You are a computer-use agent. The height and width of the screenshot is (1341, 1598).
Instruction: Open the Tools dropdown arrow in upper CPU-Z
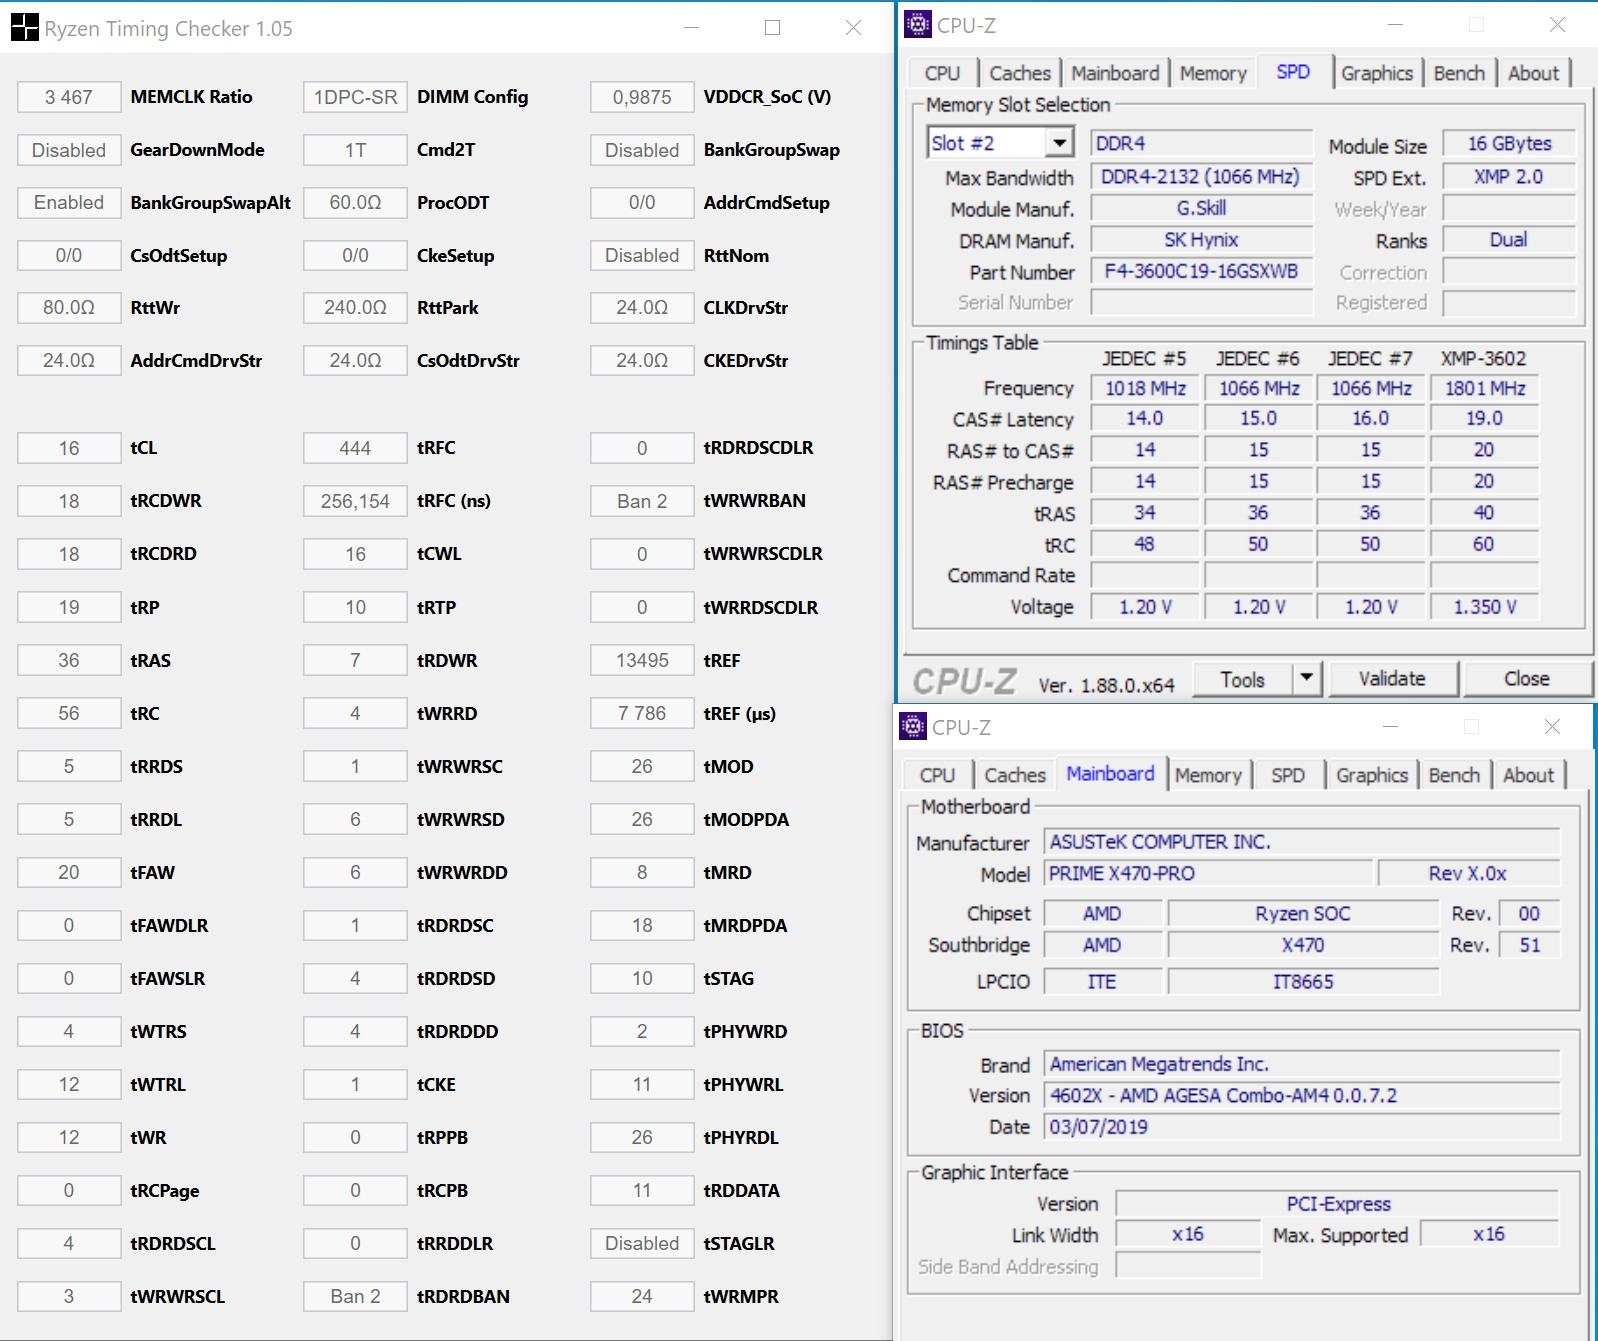(x=1306, y=678)
